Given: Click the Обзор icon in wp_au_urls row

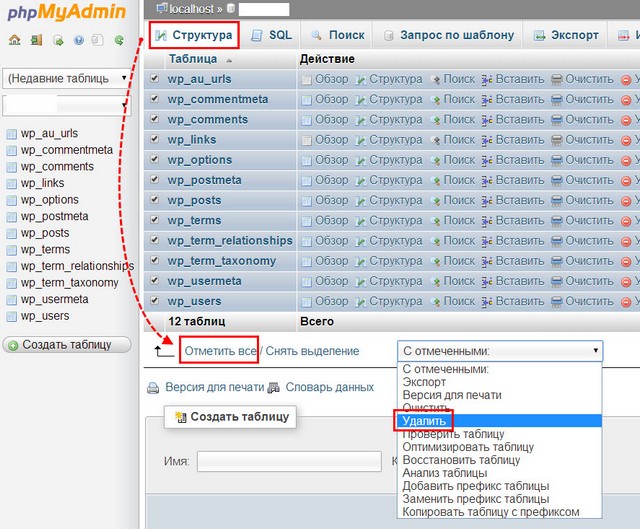Looking at the screenshot, I should pos(306,80).
